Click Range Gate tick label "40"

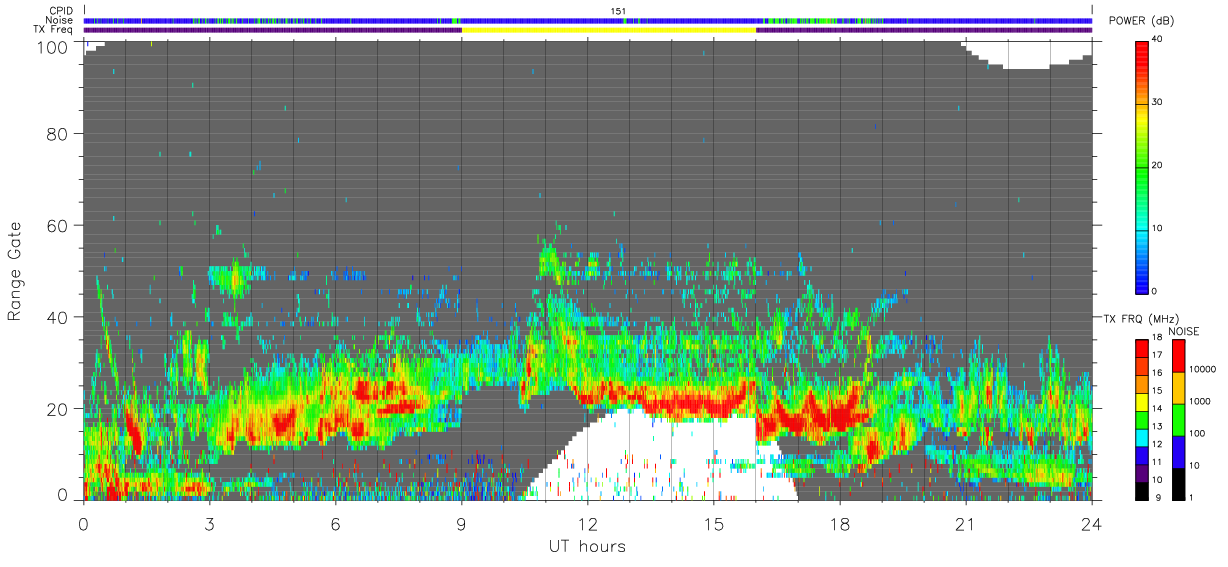tap(57, 317)
